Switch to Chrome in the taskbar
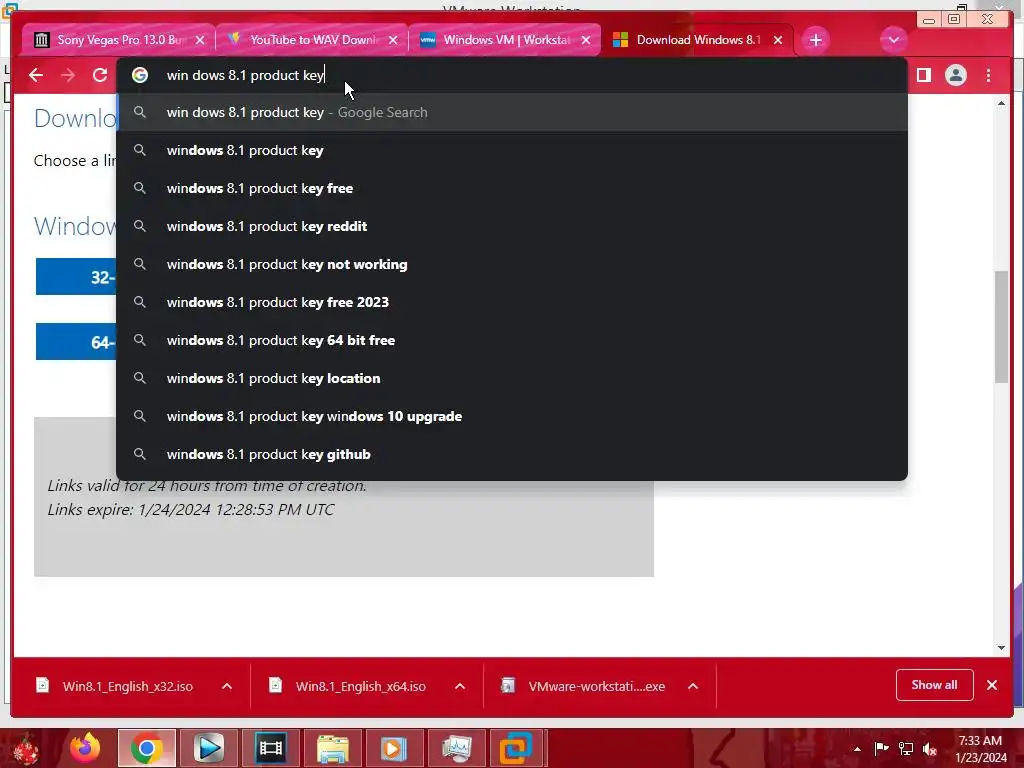 click(147, 748)
